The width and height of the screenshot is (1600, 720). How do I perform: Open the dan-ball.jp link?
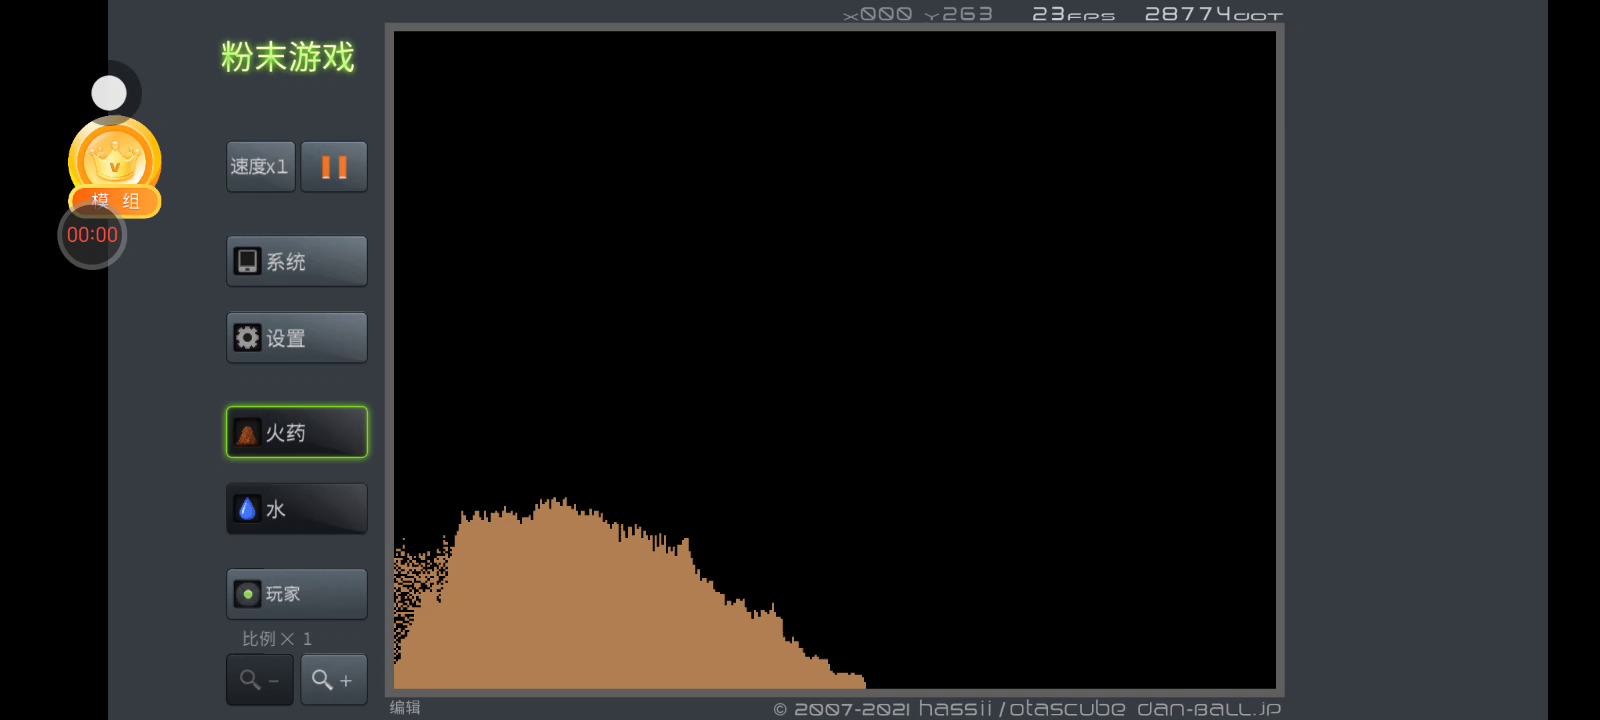1208,709
